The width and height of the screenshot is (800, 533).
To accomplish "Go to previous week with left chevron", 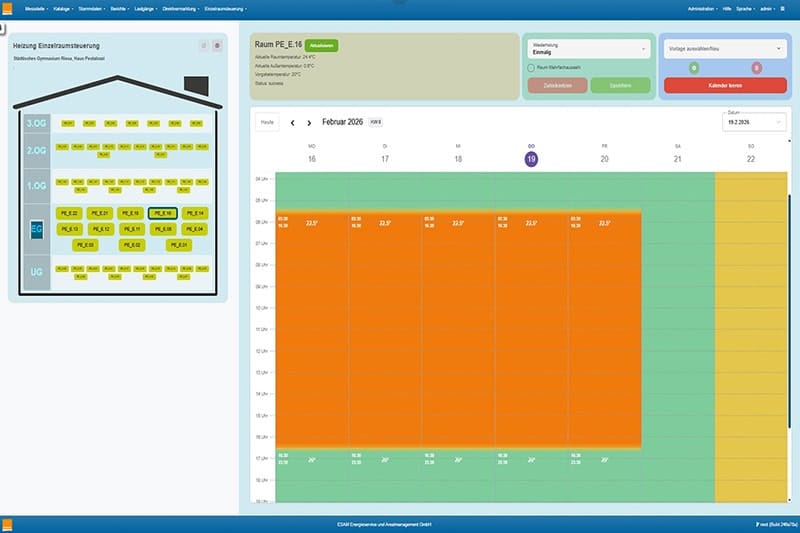I will click(x=292, y=122).
